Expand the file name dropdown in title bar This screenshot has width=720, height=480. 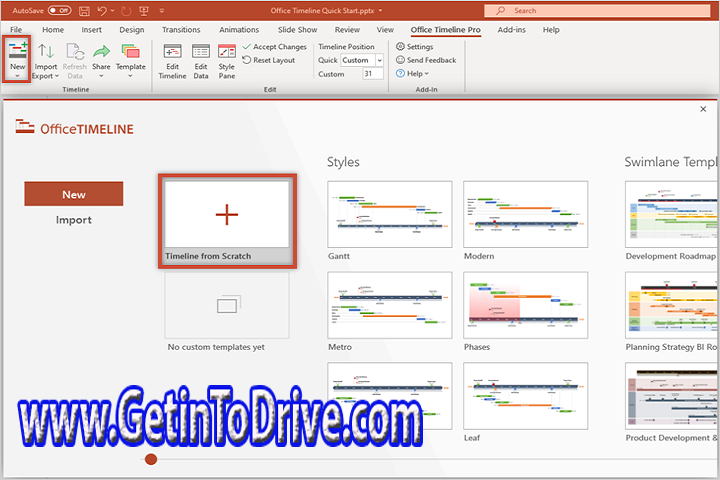[x=380, y=11]
